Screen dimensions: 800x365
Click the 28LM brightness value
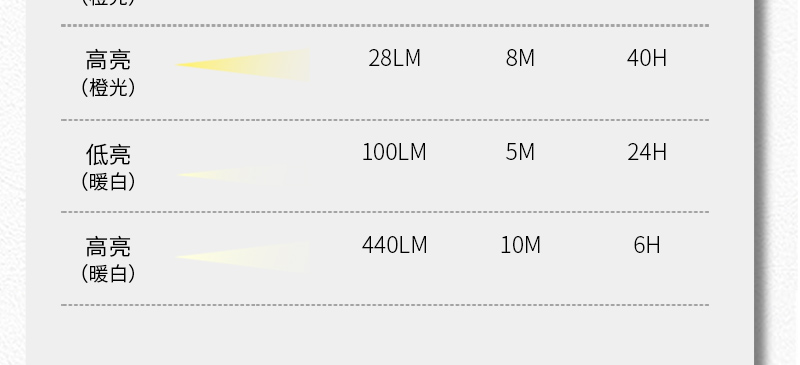394,58
